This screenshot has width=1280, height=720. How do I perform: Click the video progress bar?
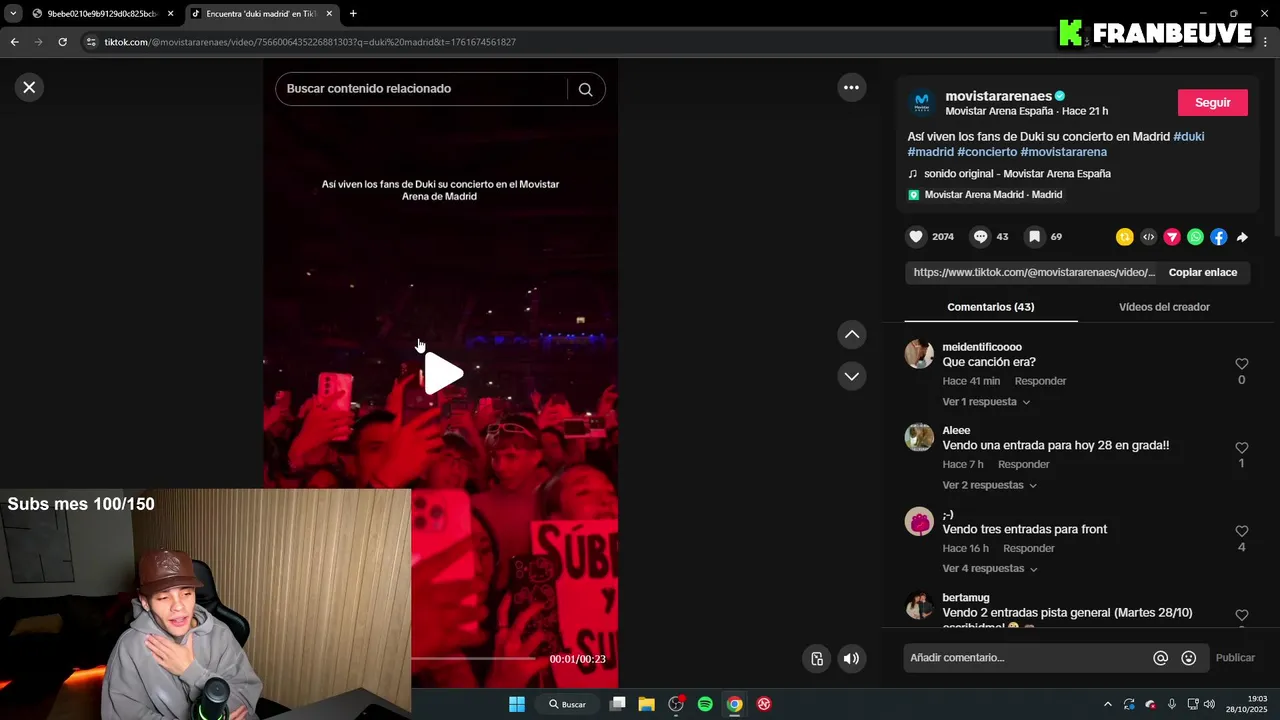click(x=472, y=659)
